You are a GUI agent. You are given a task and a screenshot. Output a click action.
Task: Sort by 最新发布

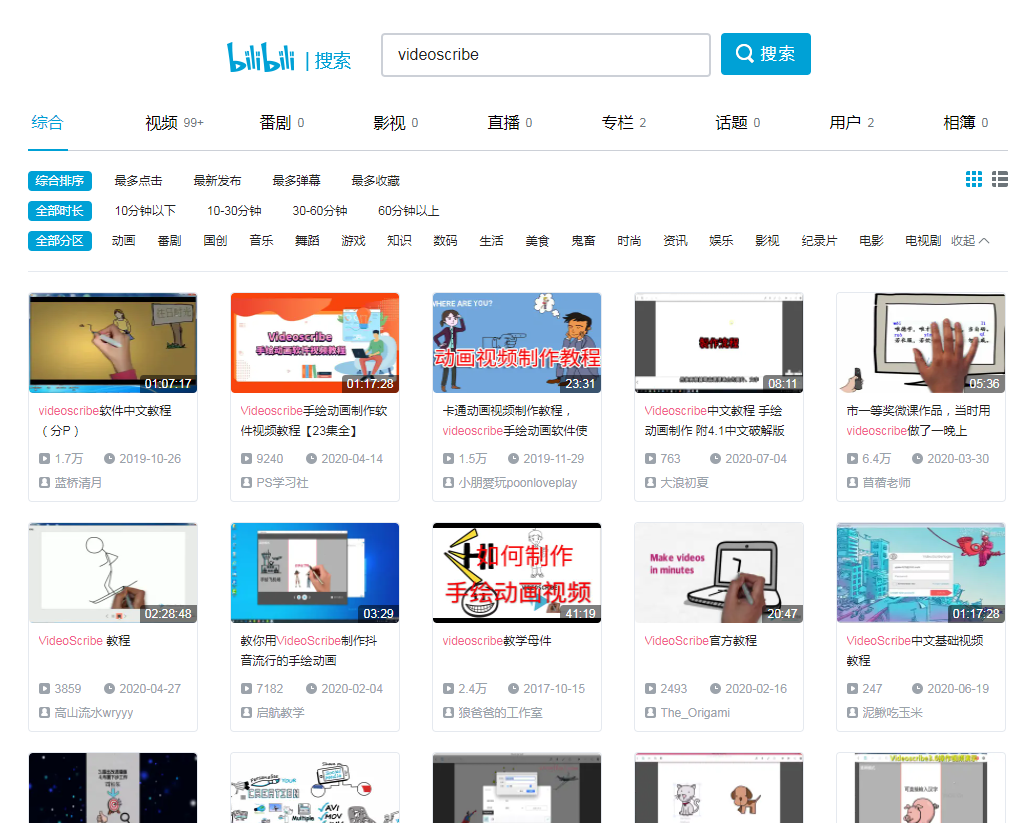click(x=217, y=180)
